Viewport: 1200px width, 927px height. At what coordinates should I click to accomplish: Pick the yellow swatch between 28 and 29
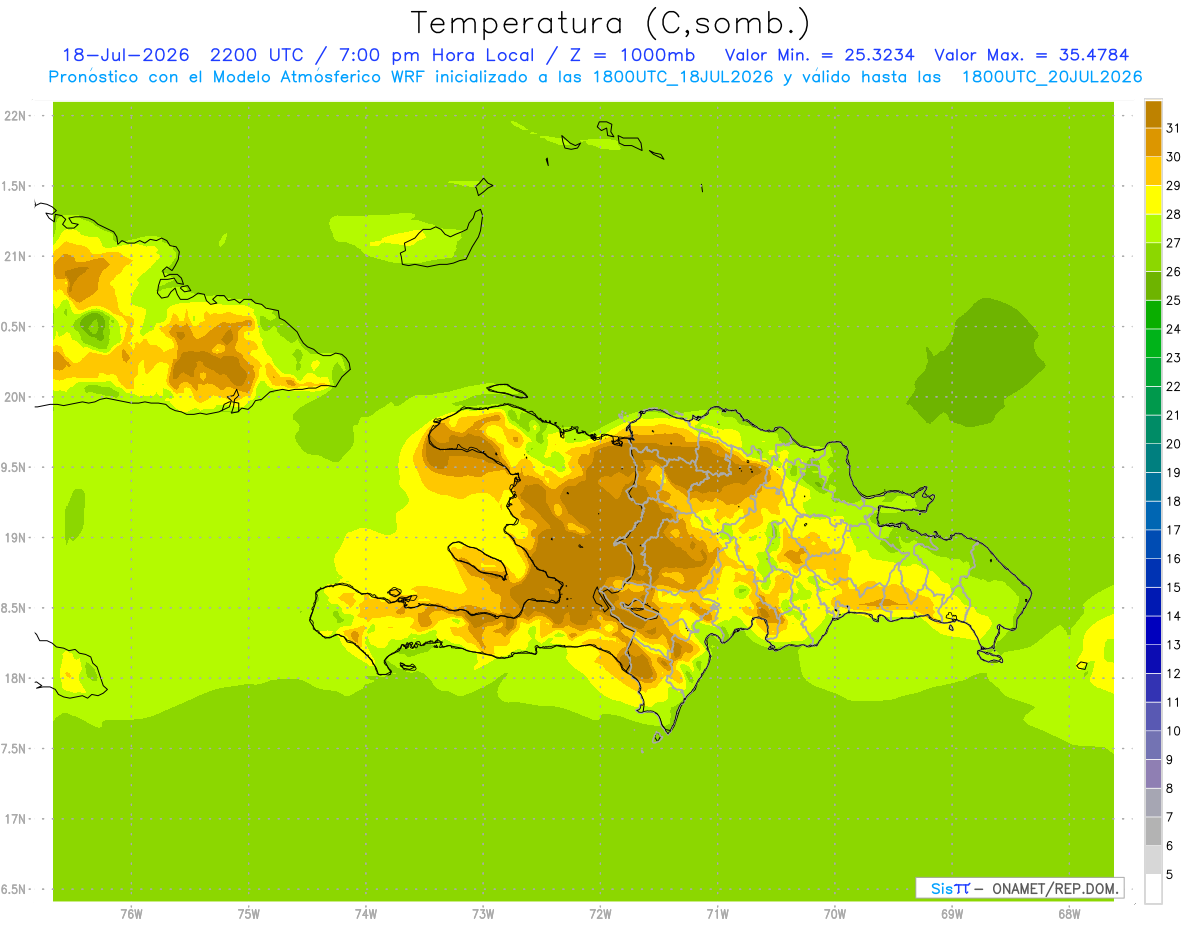pos(1153,200)
